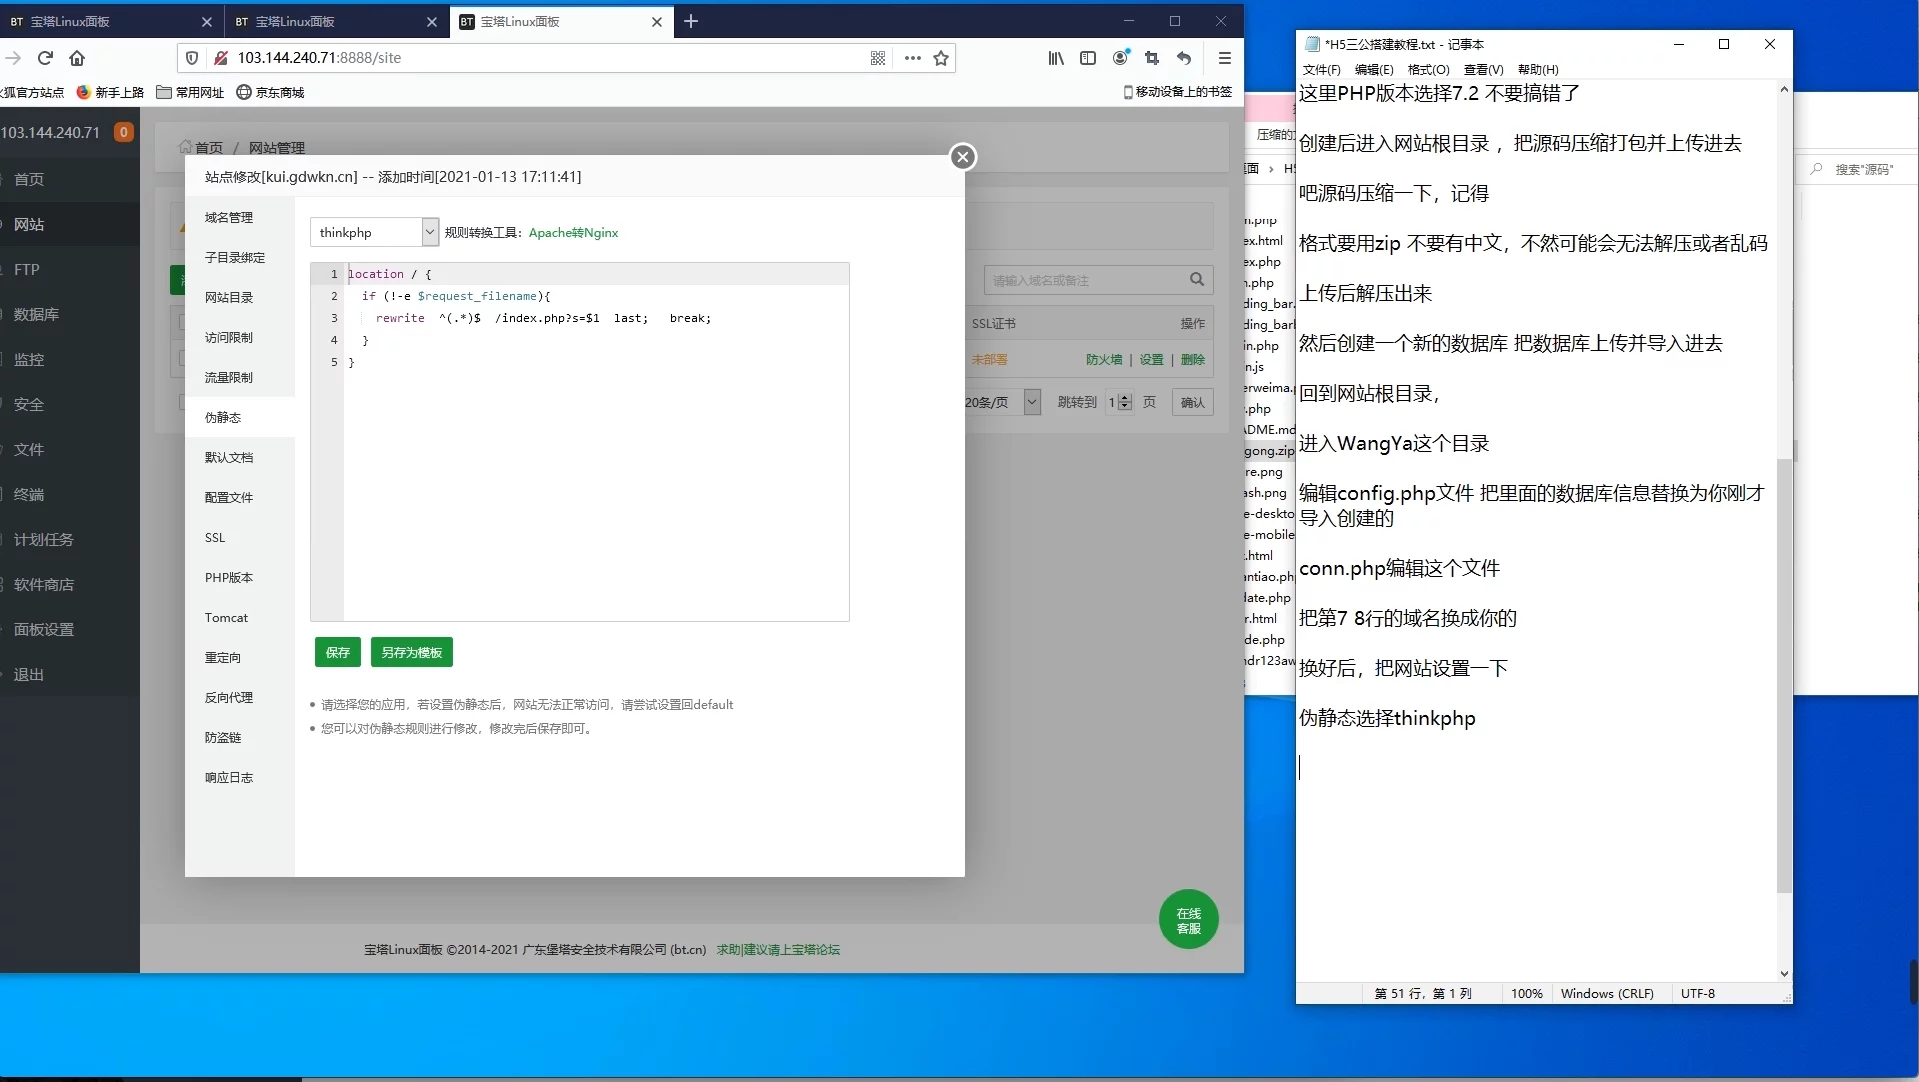Open the QR code icon in the address bar
The height and width of the screenshot is (1082, 1919).
pos(878,58)
